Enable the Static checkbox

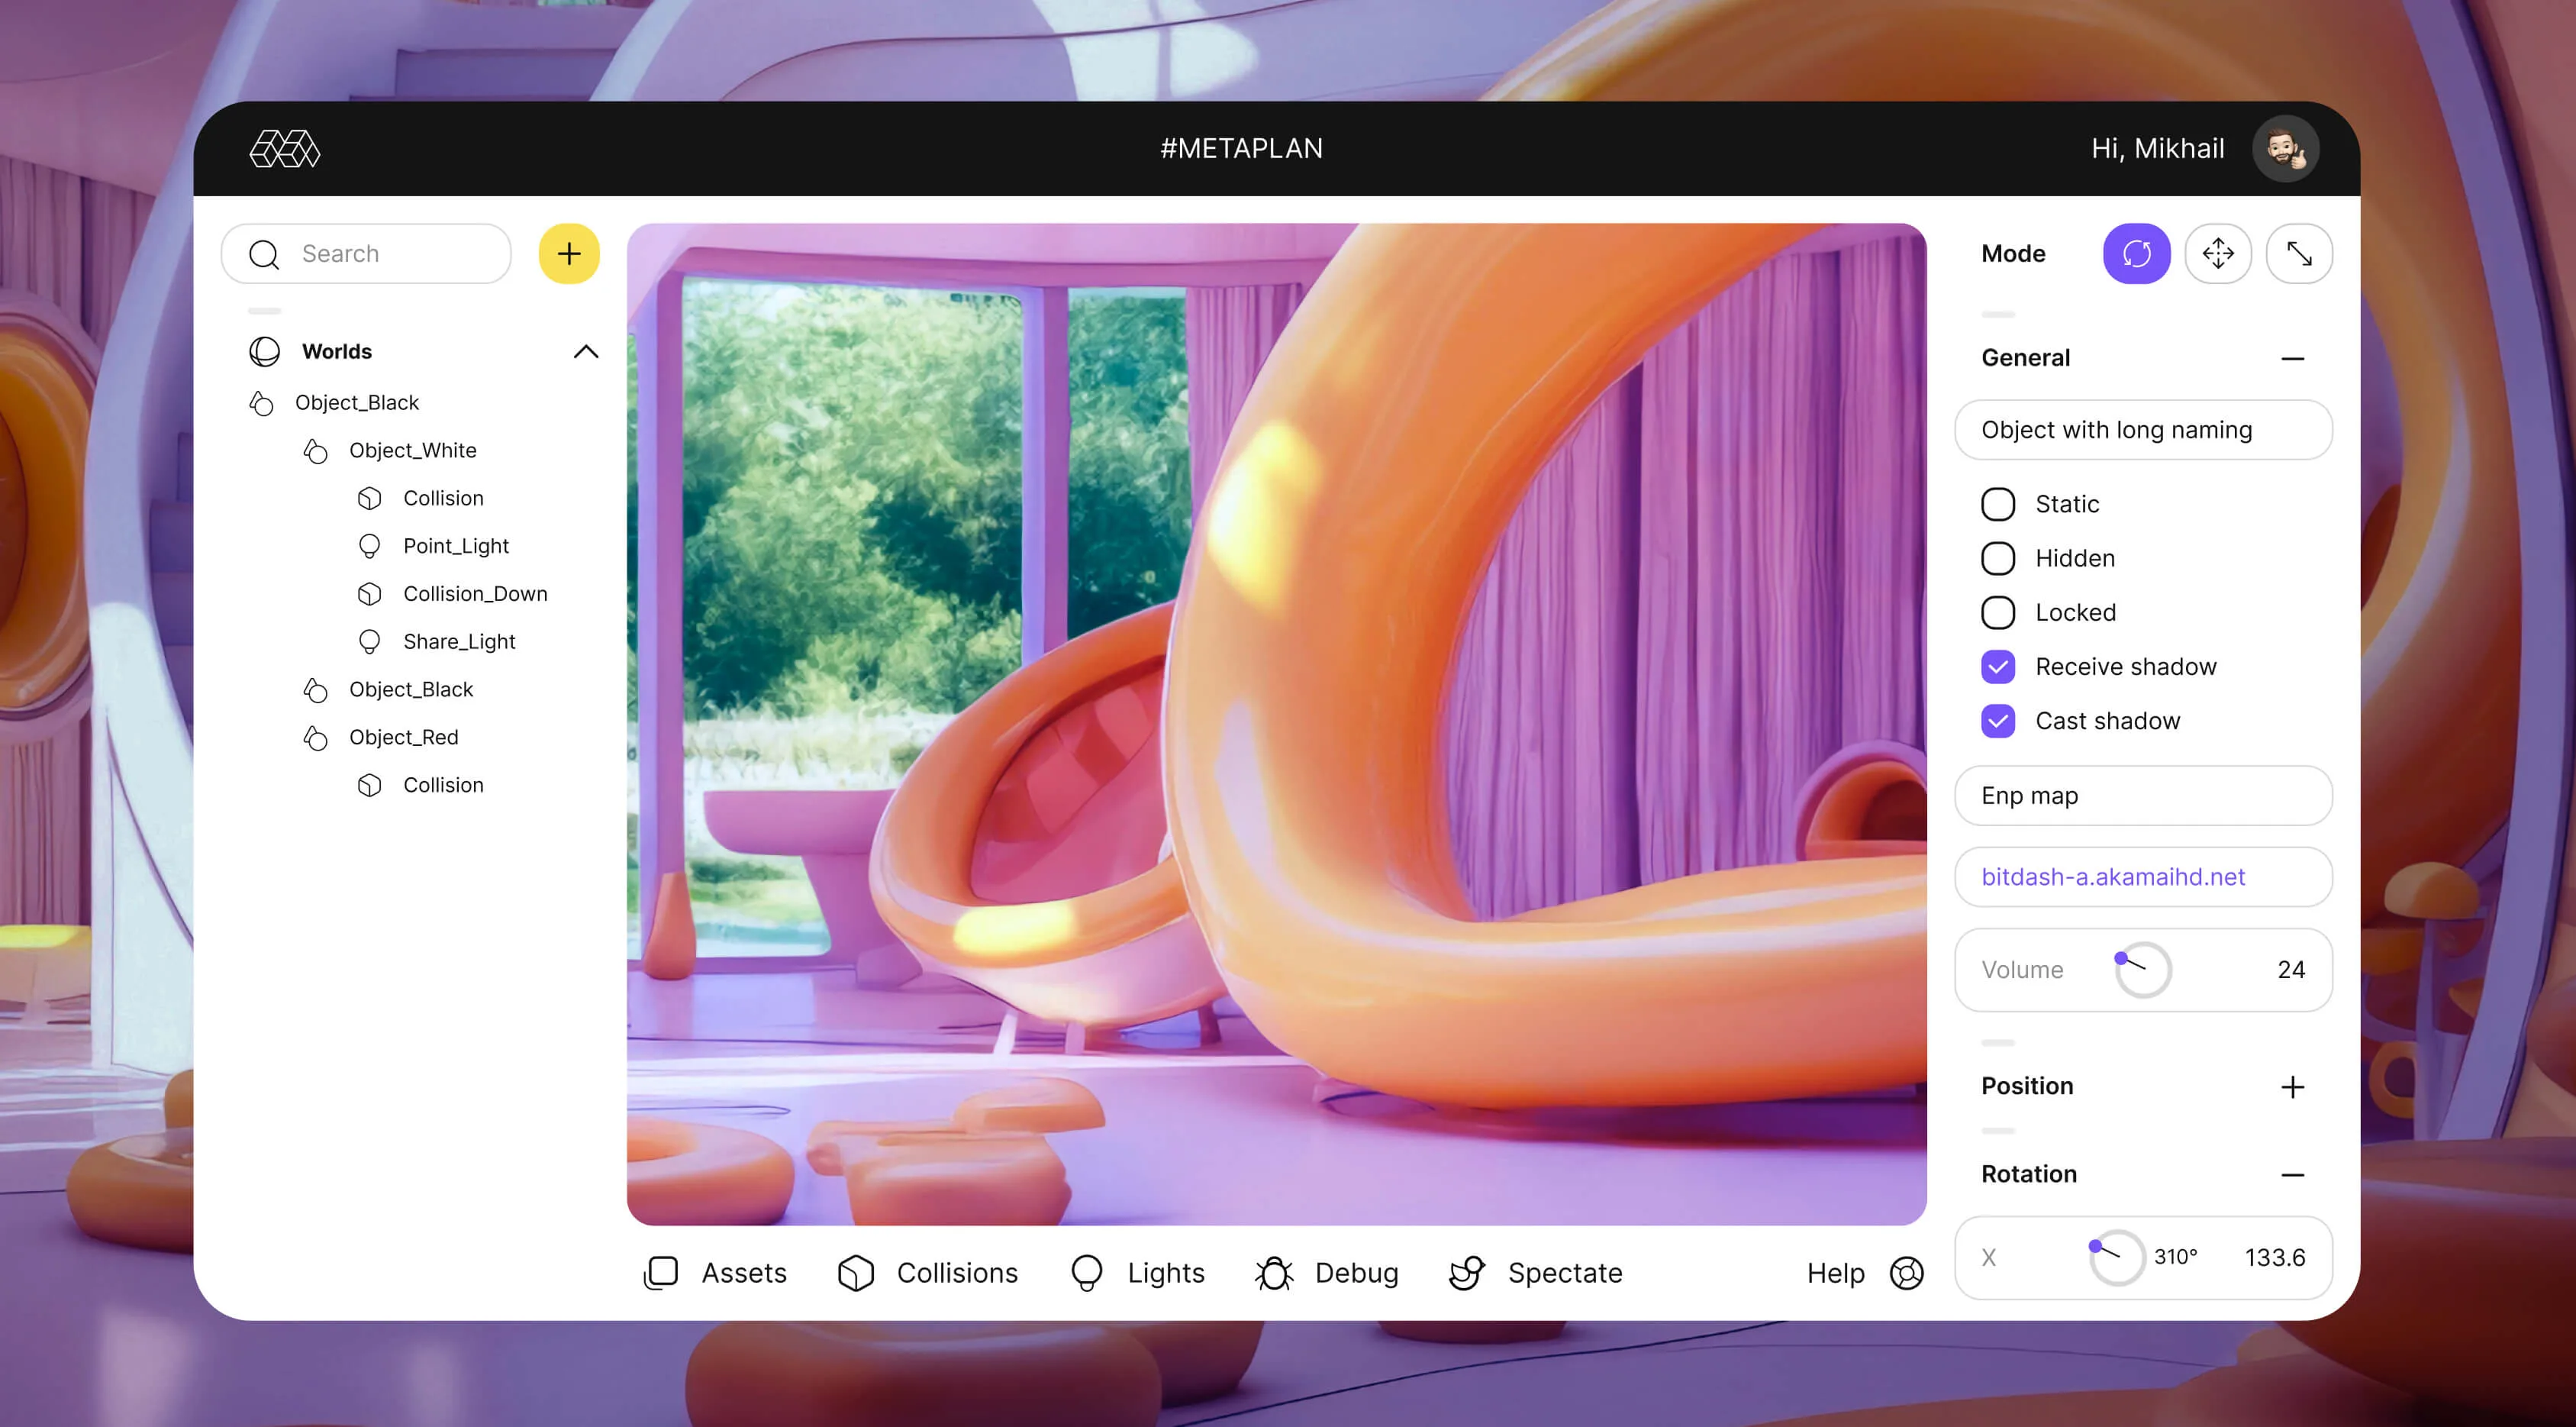pos(1998,504)
